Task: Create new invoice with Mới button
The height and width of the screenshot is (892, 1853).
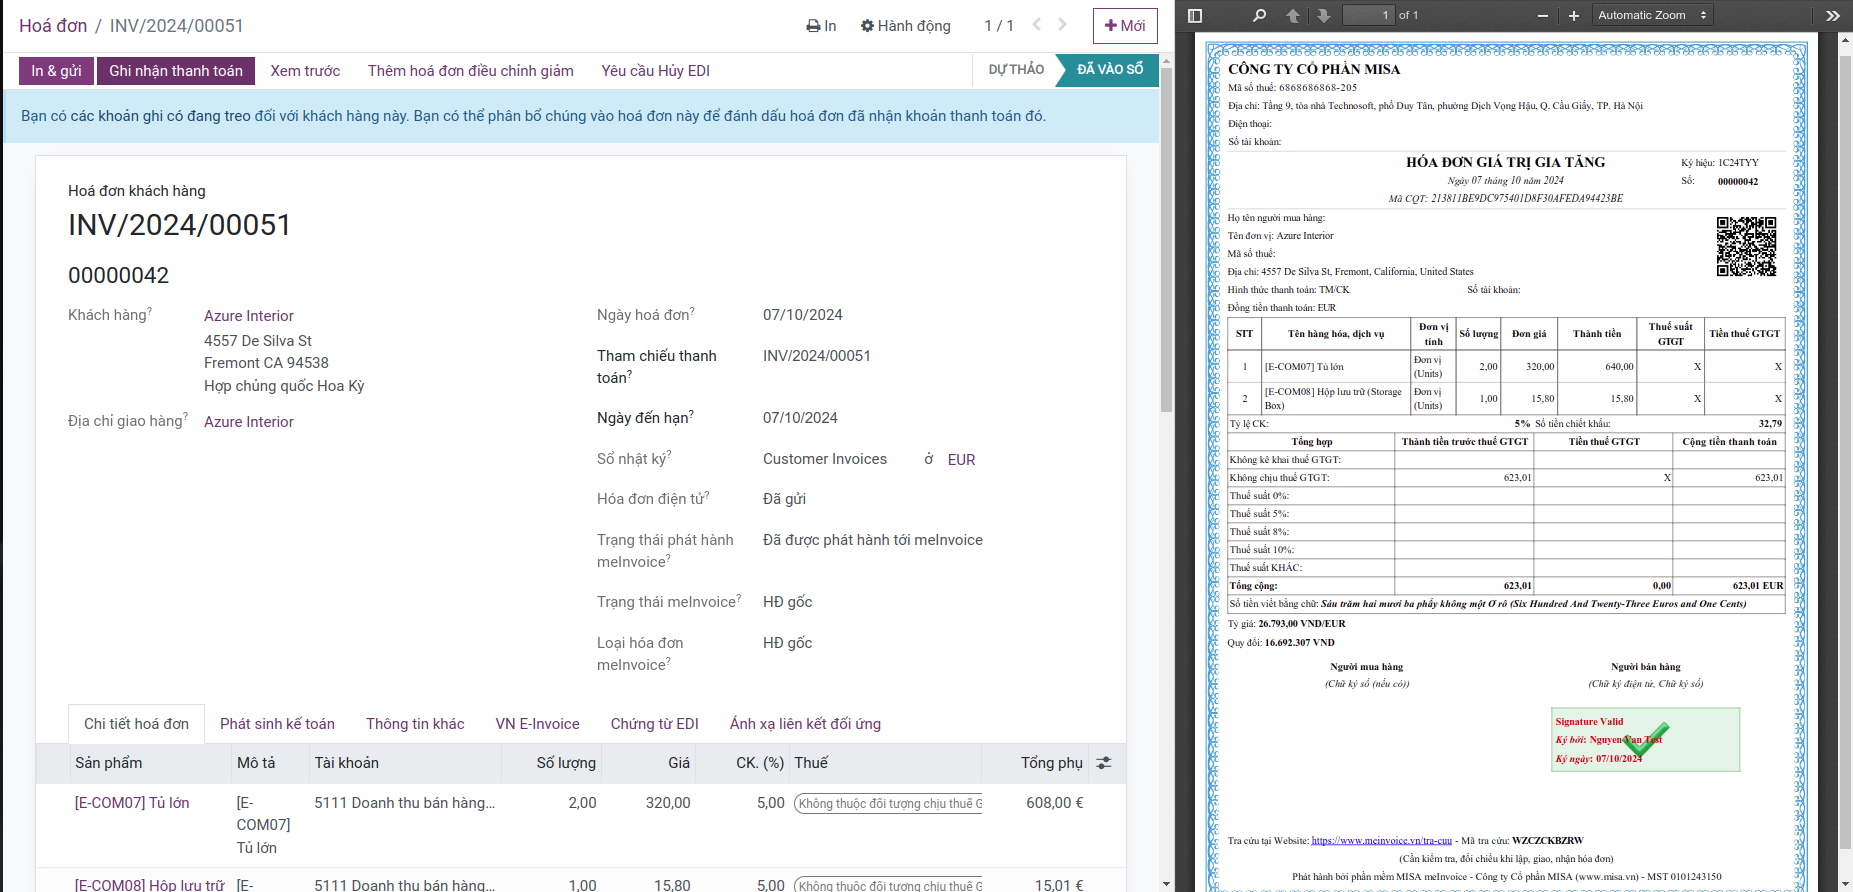Action: [x=1124, y=26]
